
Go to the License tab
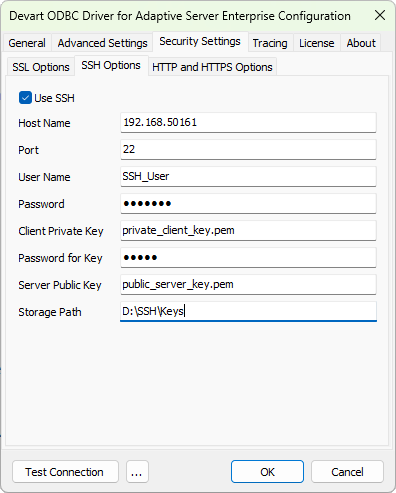317,43
